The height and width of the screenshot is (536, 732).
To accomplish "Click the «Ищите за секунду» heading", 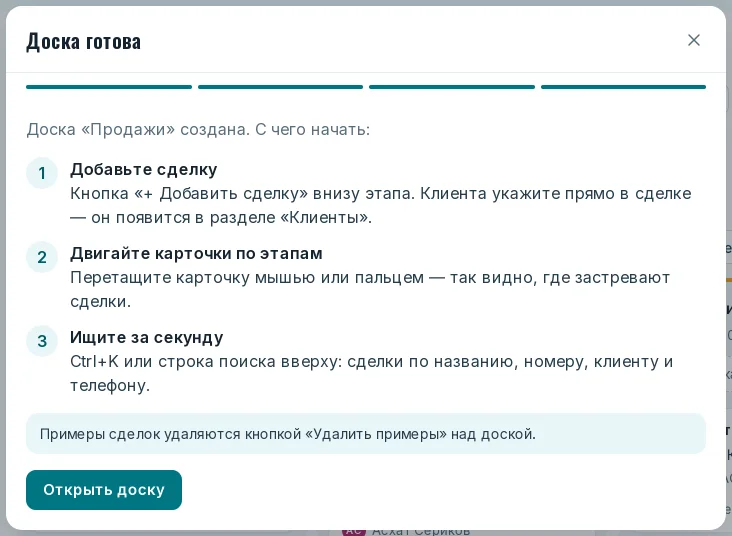I will (x=147, y=337).
